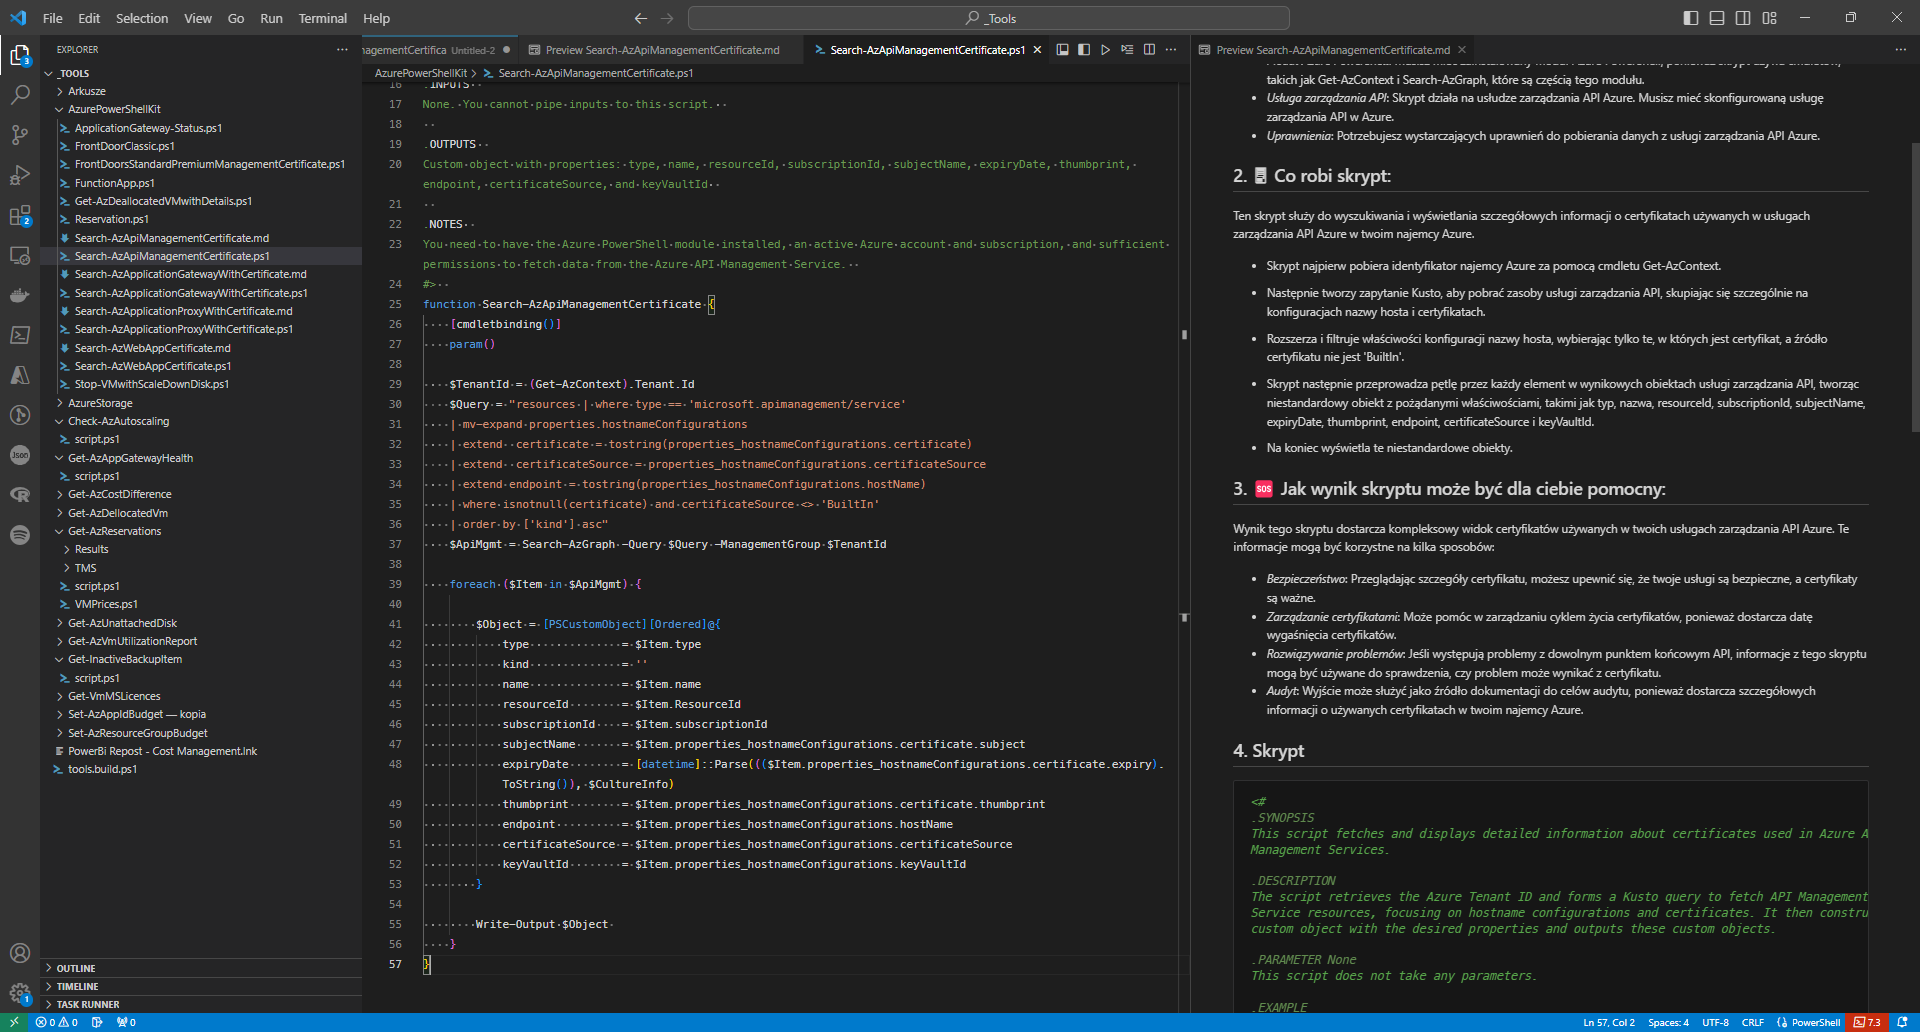Image resolution: width=1920 pixels, height=1032 pixels.
Task: Toggle the bottom Panel layout button
Action: pyautogui.click(x=1717, y=18)
